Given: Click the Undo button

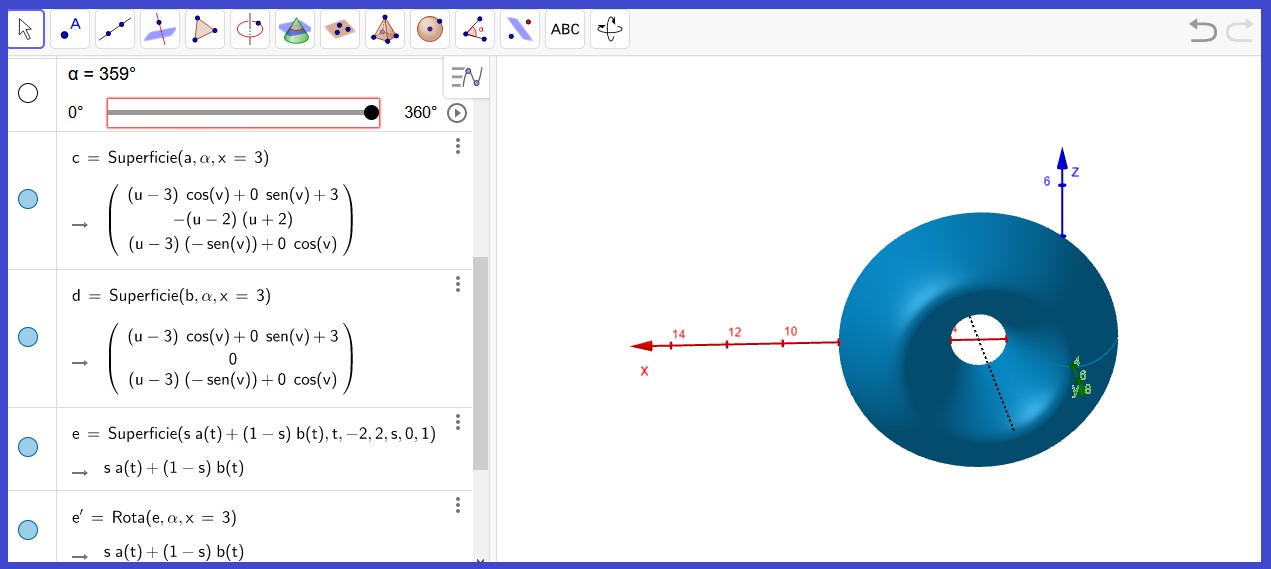Looking at the screenshot, I should 1203,31.
